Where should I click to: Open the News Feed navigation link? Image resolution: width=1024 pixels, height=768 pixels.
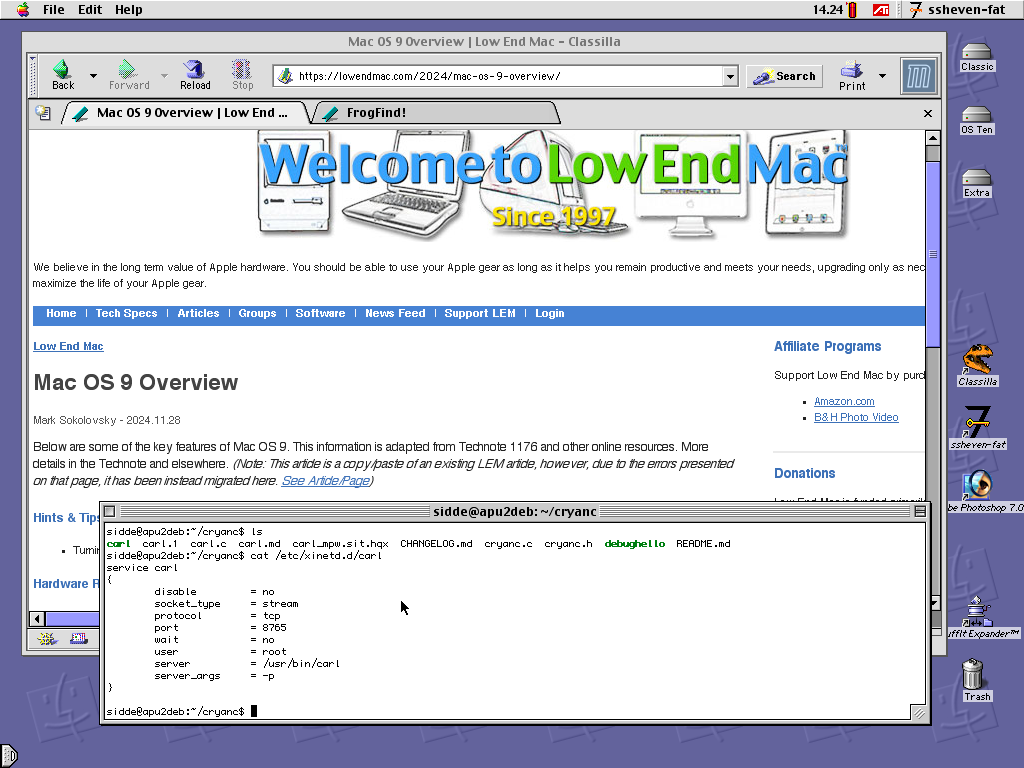[x=395, y=313]
